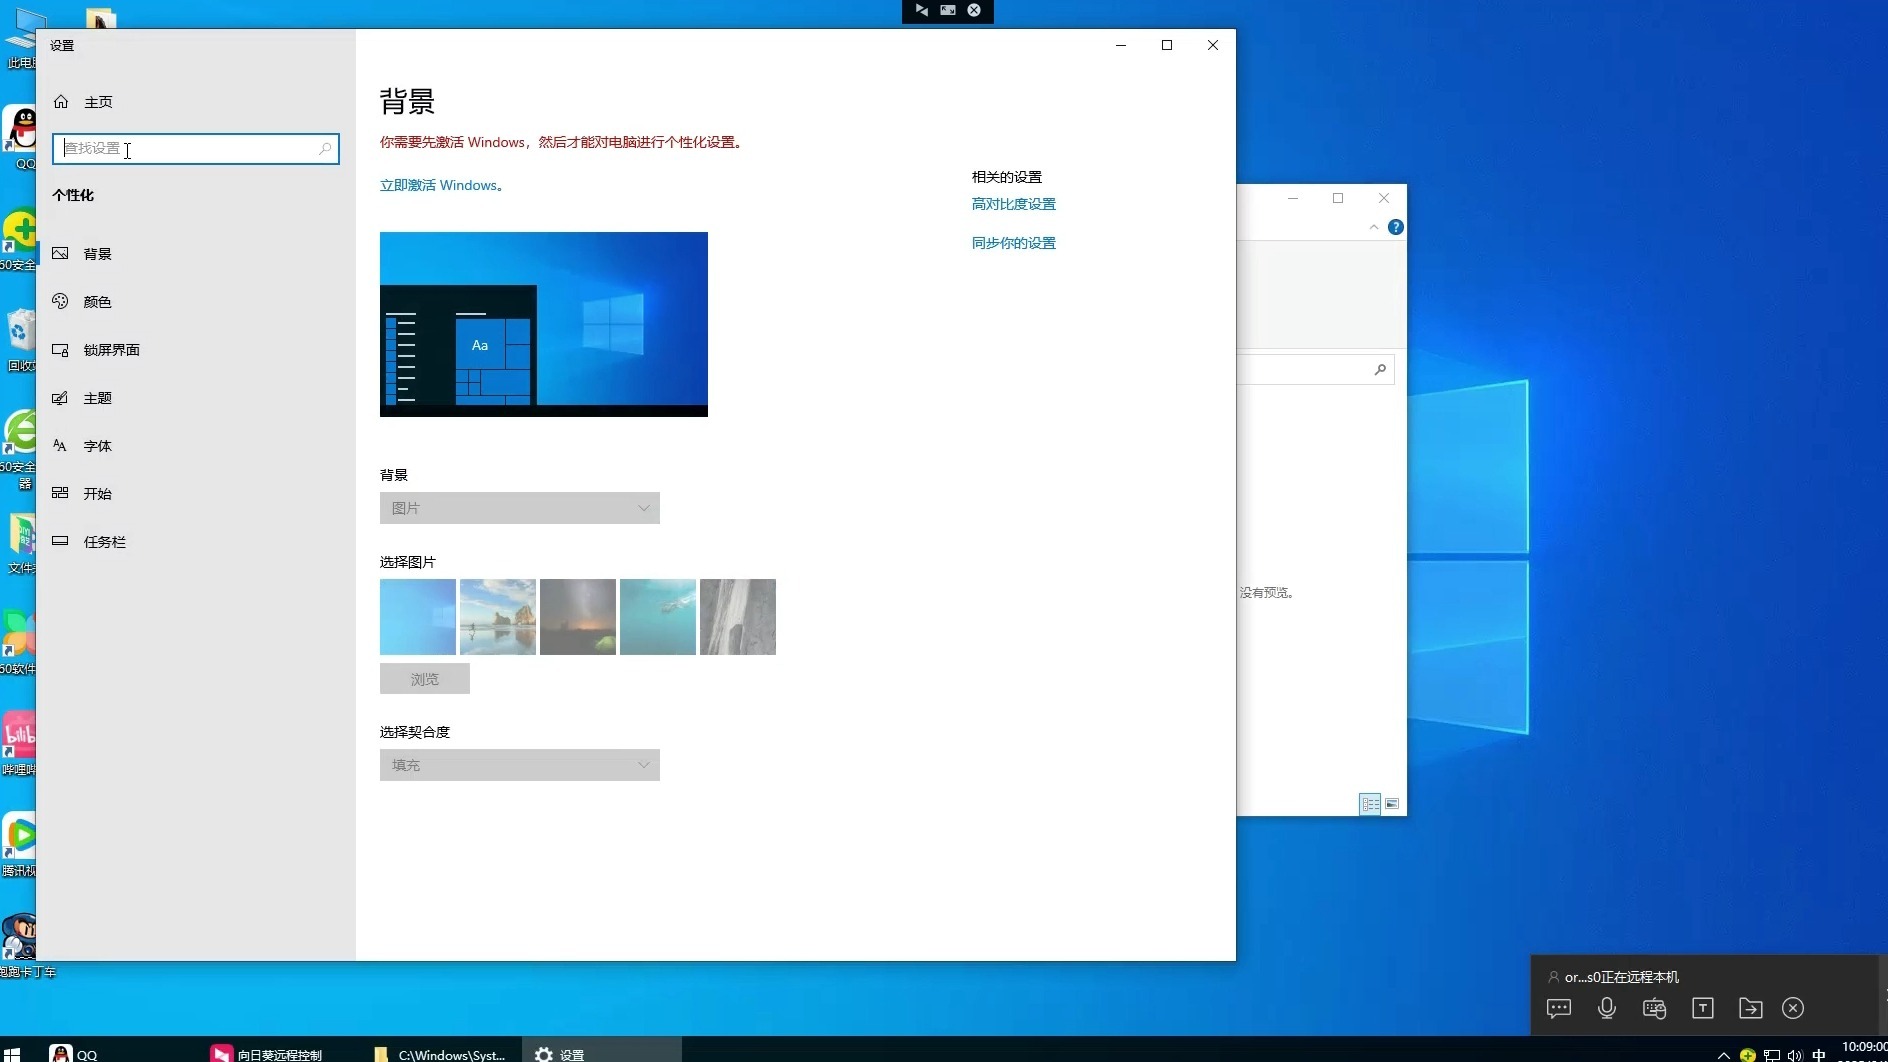Open the 回收站 recycle bin icon
This screenshot has width=1888, height=1062.
click(x=19, y=339)
